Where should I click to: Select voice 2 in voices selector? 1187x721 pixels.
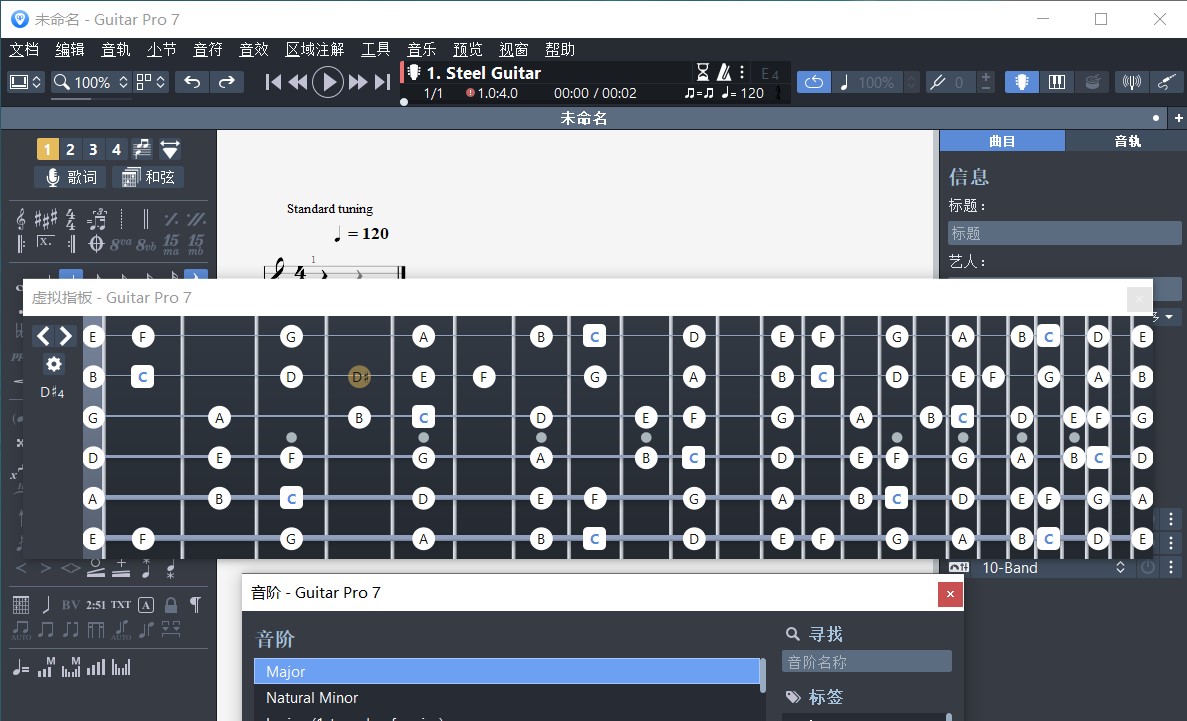(x=70, y=149)
